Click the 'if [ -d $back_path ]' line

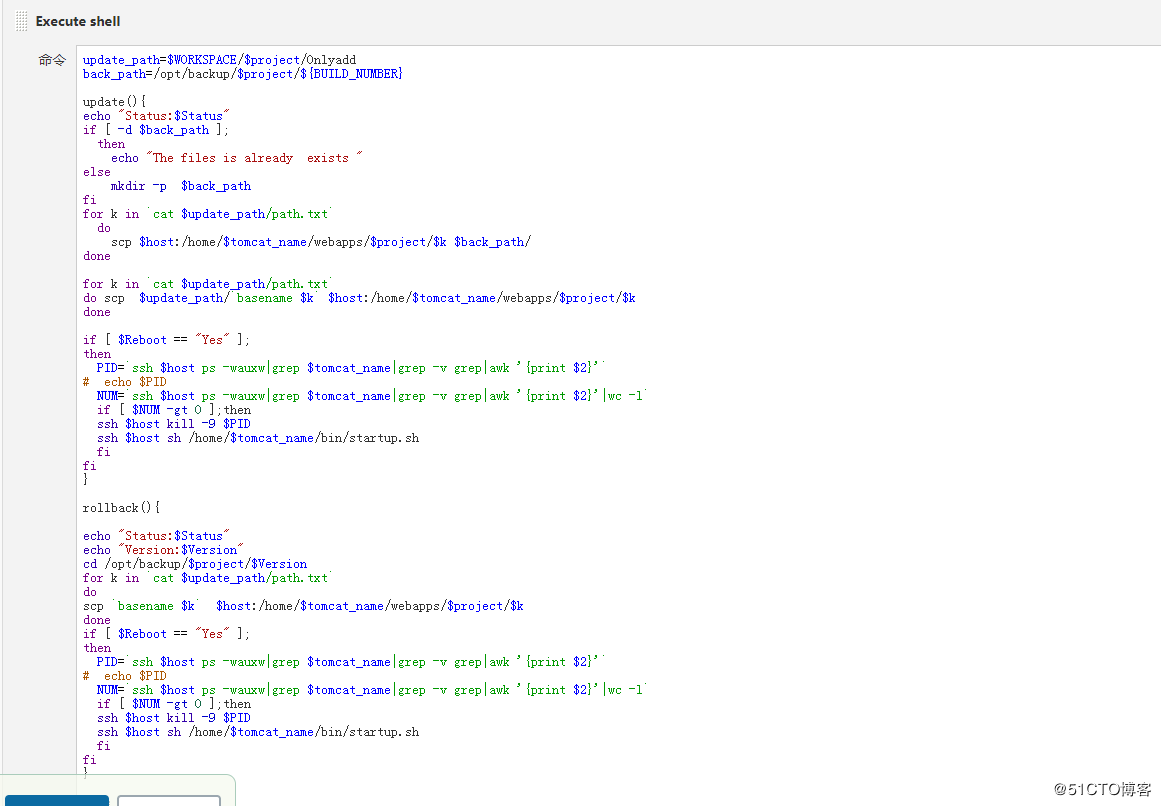tap(156, 130)
